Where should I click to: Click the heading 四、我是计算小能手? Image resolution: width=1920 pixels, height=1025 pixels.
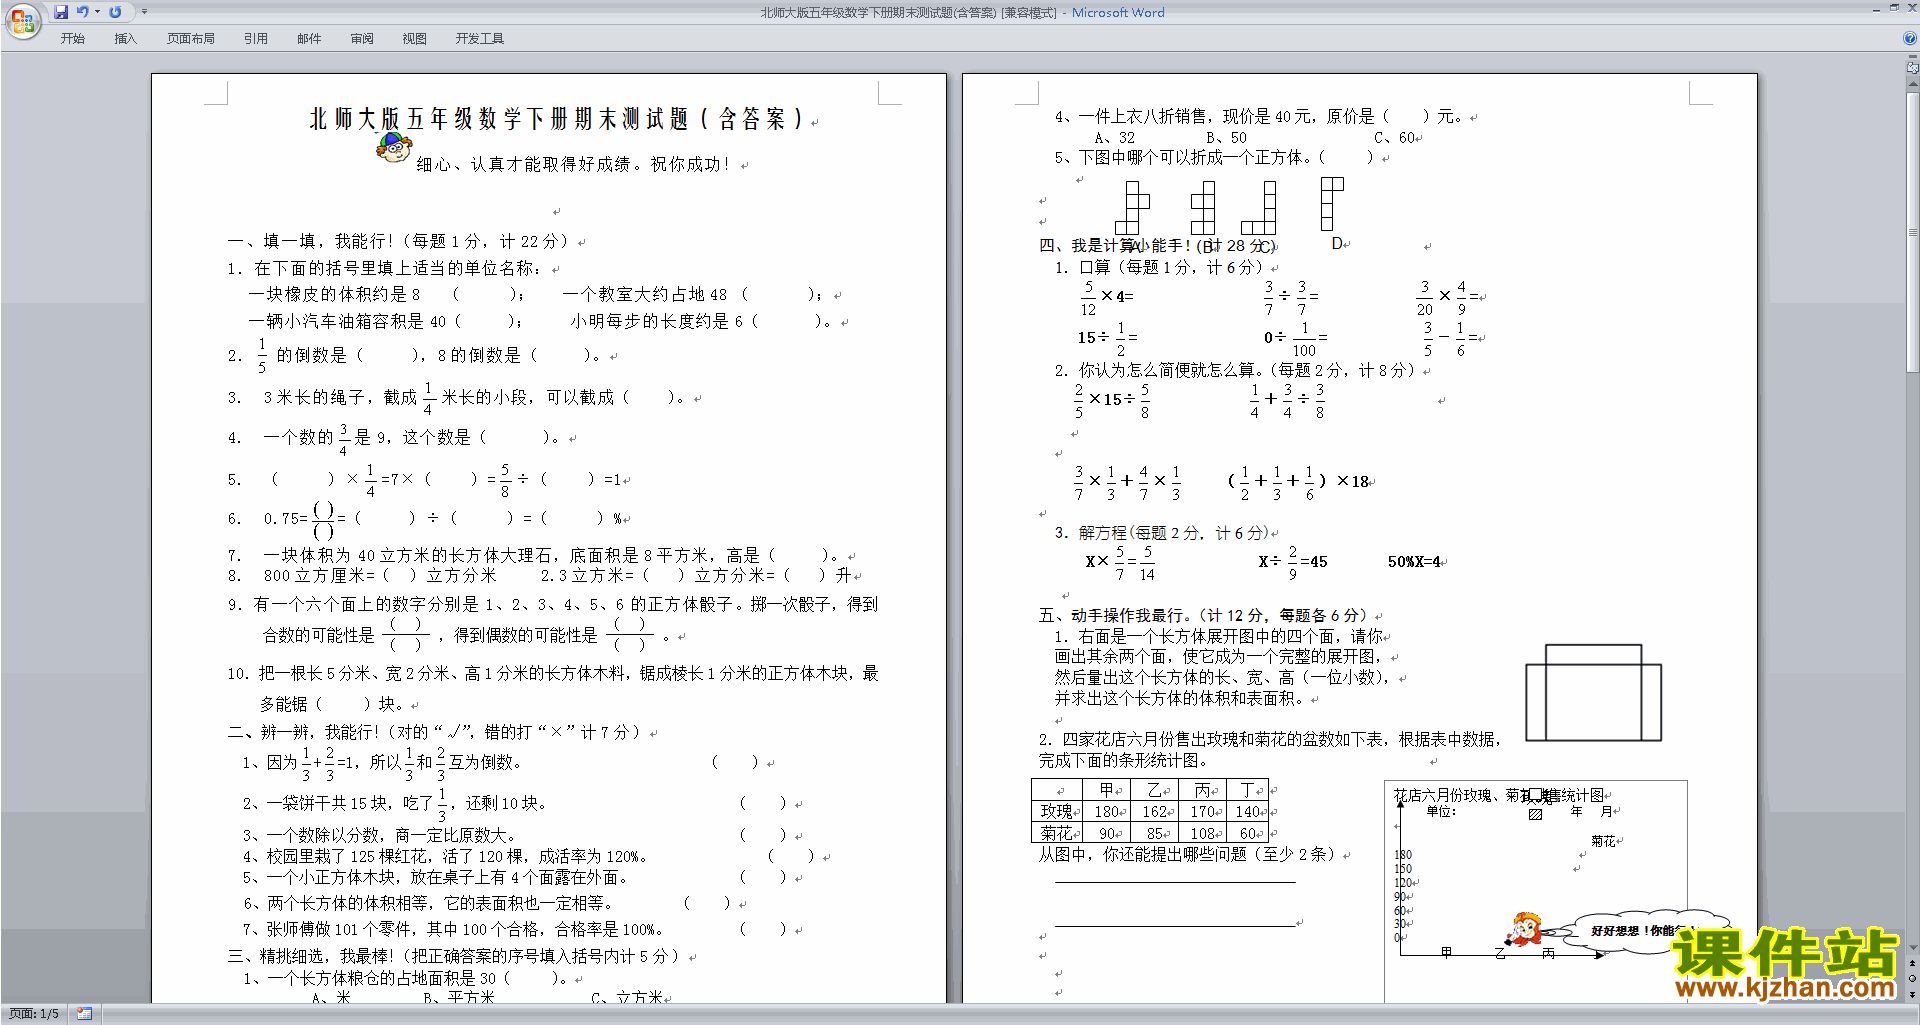click(x=1157, y=245)
